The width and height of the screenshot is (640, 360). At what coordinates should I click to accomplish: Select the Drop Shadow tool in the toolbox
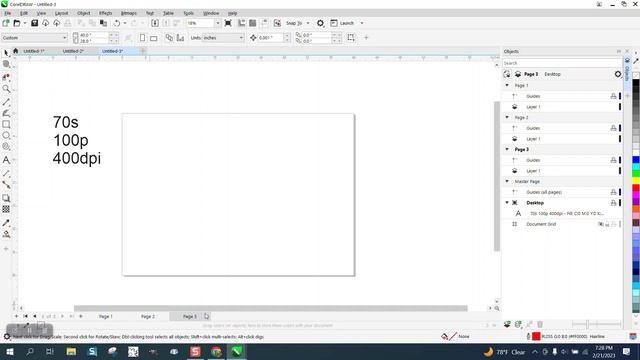tap(6, 198)
